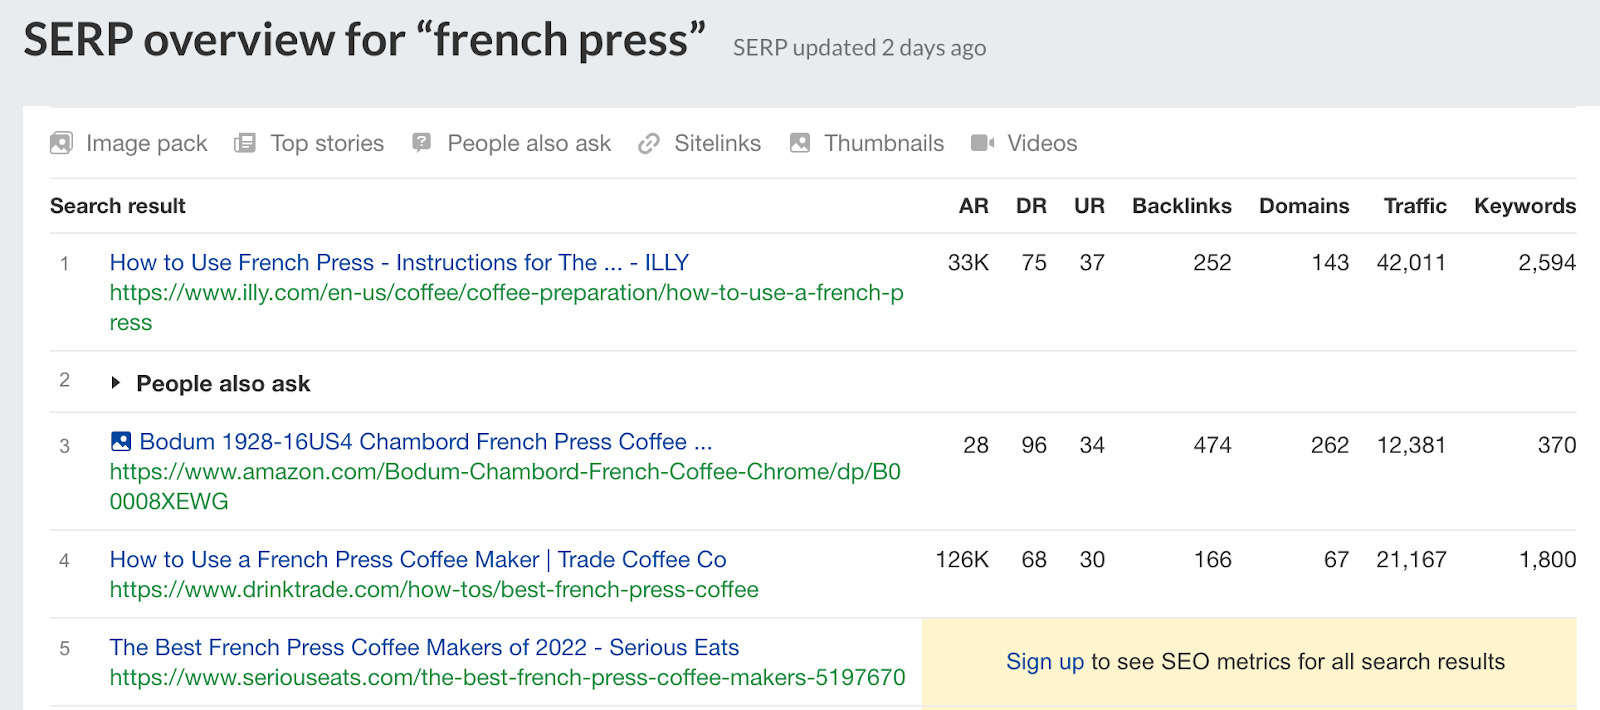Click the Sitelinks chain icon
The width and height of the screenshot is (1600, 710).
pyautogui.click(x=649, y=143)
